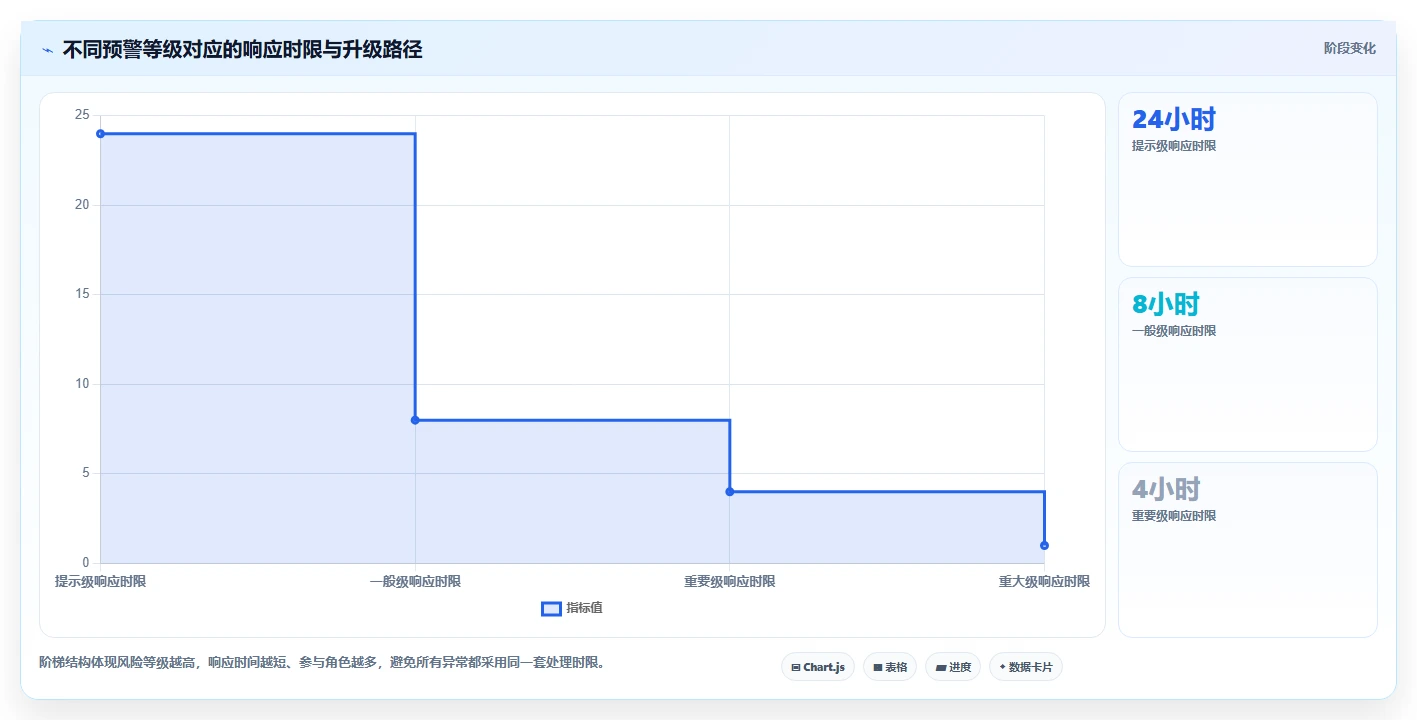1417x720 pixels.
Task: Click the 一般级响应时限 card caption
Action: [1174, 331]
